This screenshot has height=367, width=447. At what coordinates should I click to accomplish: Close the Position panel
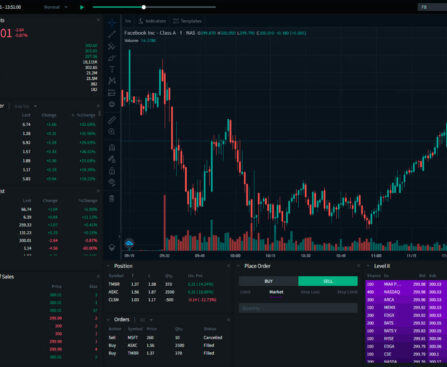point(229,266)
